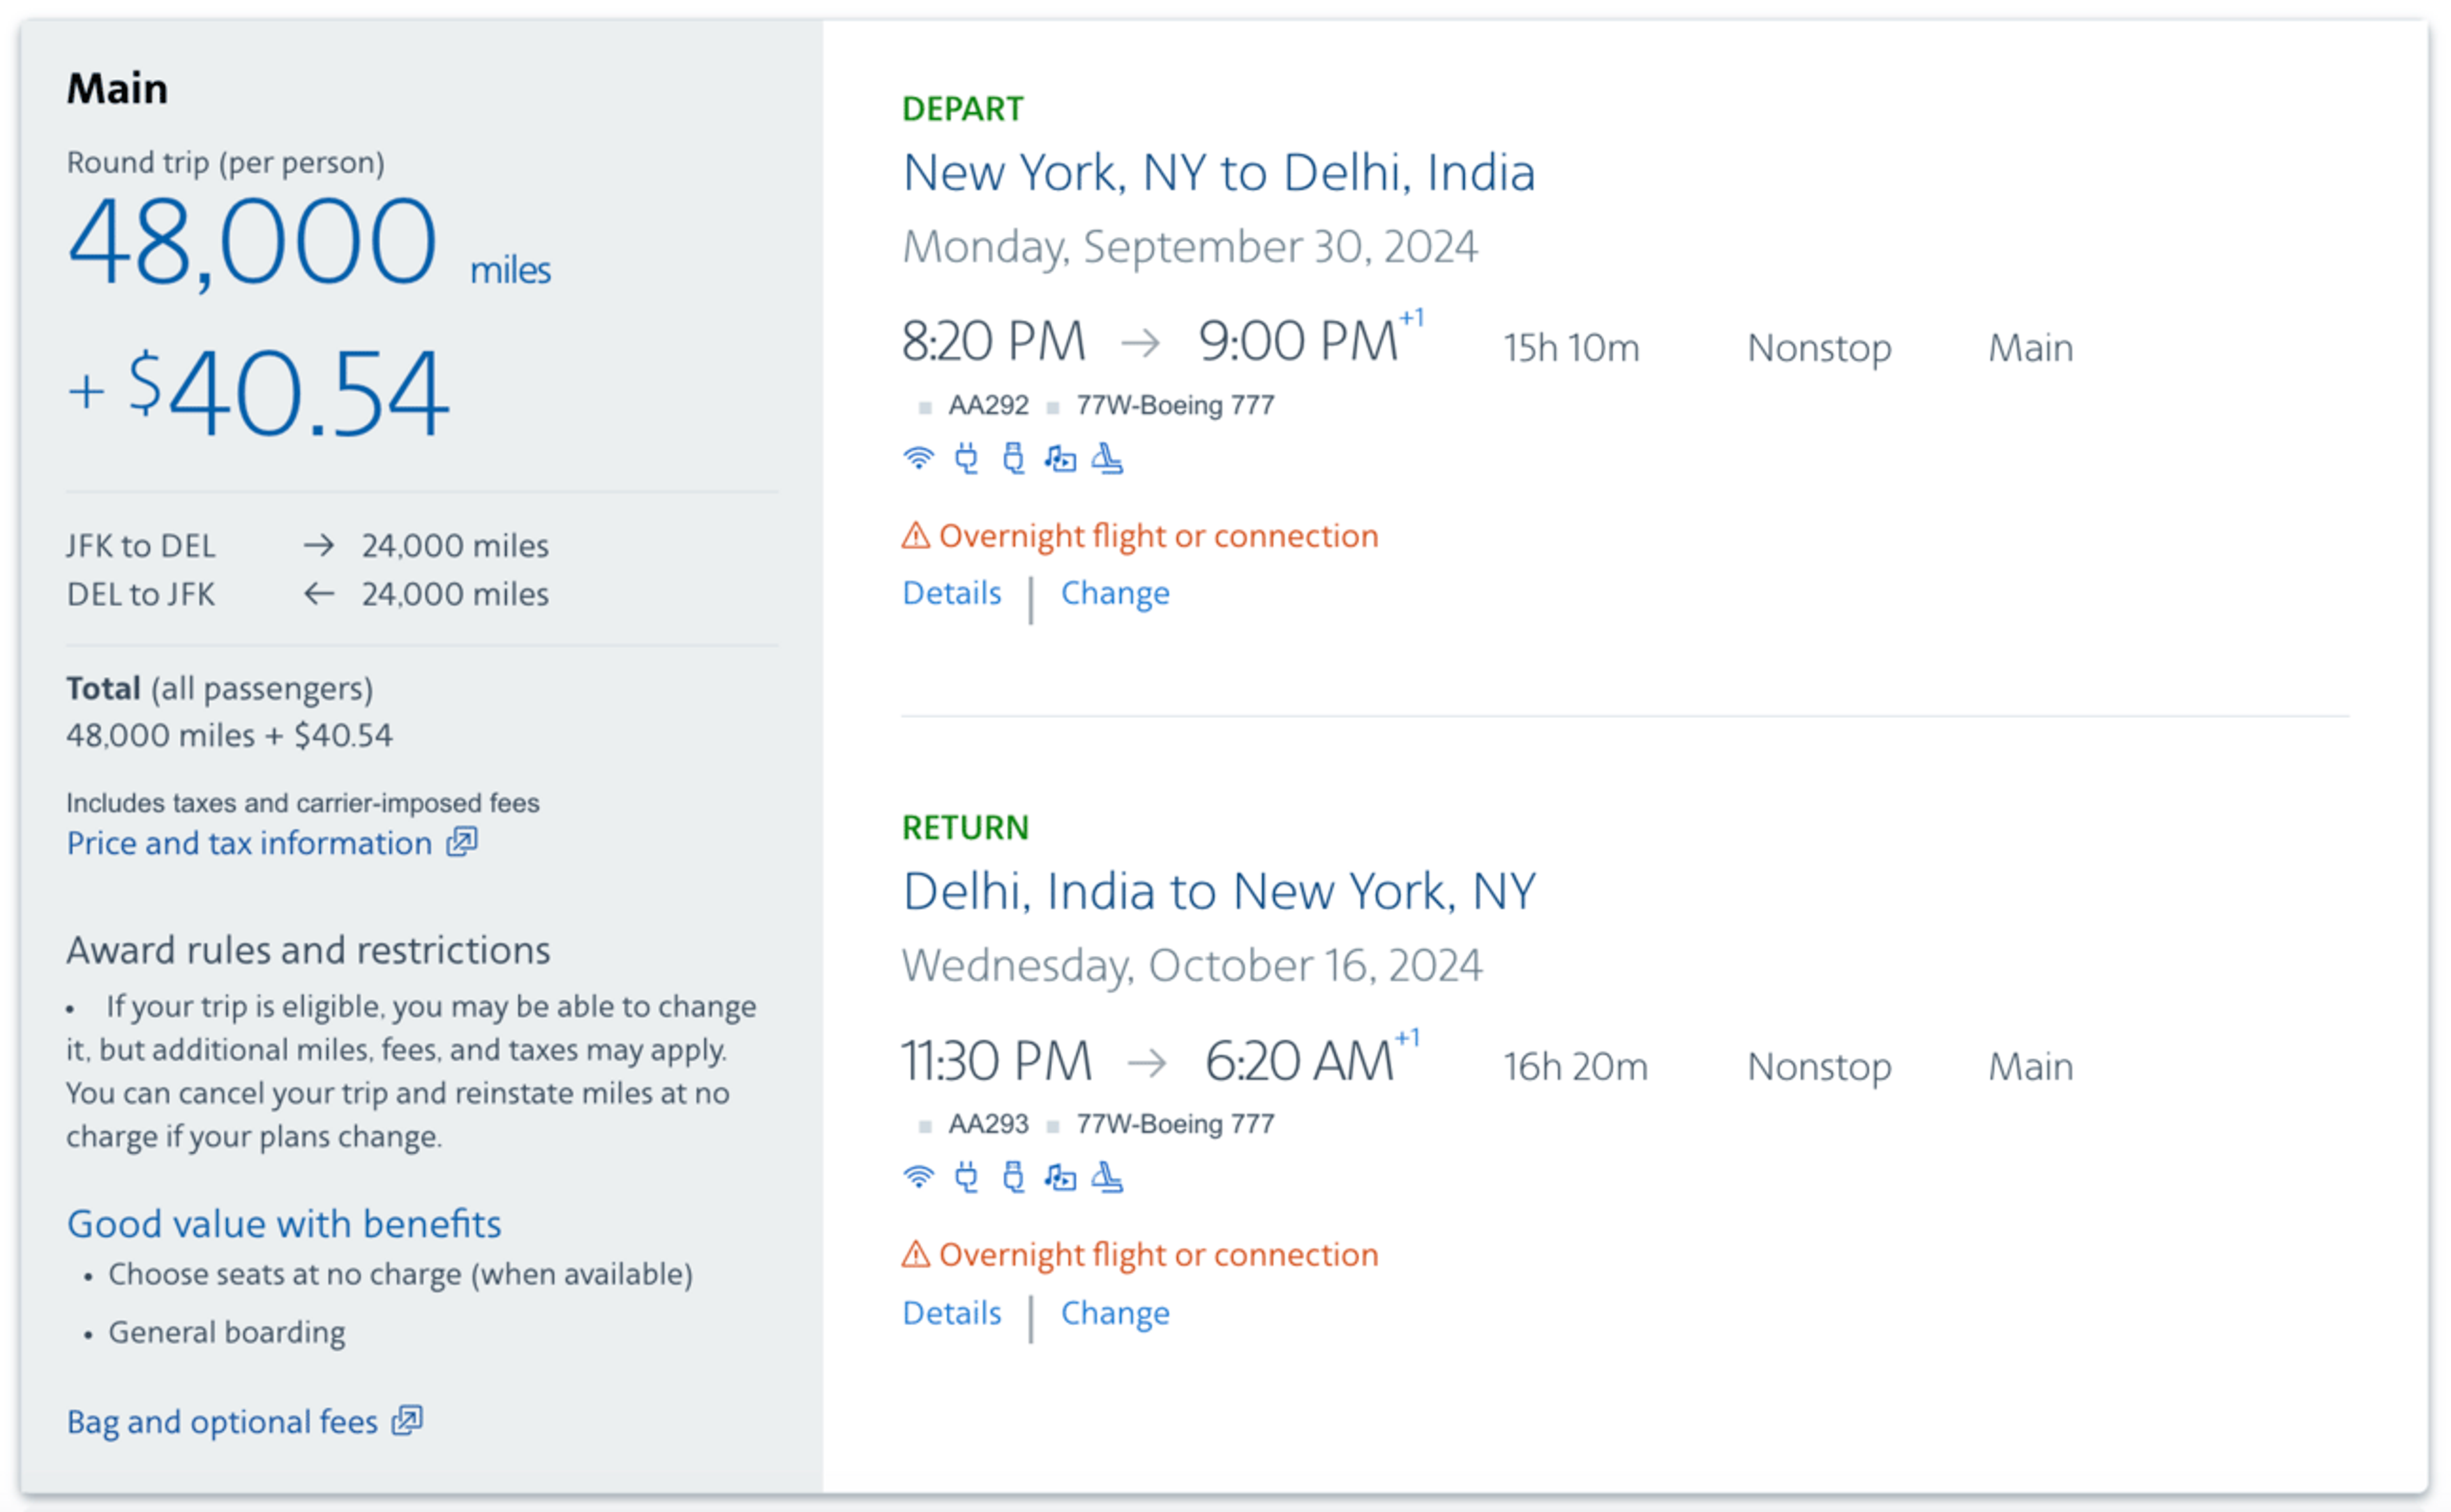
Task: Click the JFK to DEL miles row
Action: [x=307, y=546]
